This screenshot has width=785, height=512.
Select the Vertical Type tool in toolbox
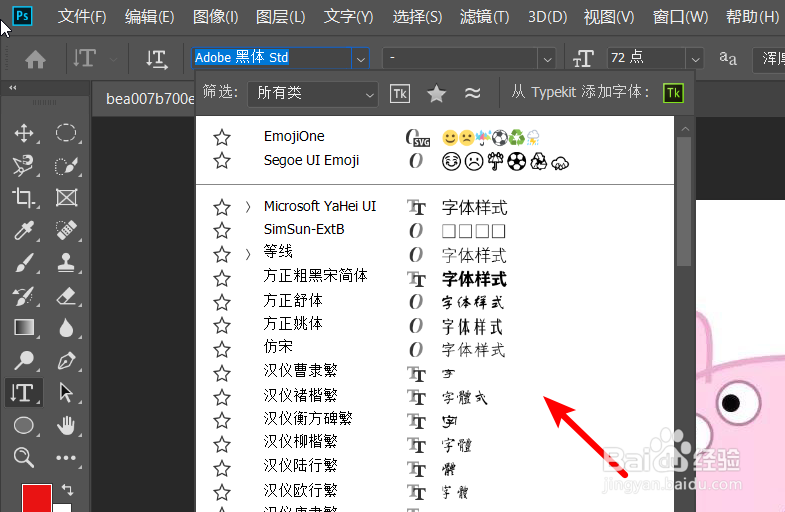(23, 393)
